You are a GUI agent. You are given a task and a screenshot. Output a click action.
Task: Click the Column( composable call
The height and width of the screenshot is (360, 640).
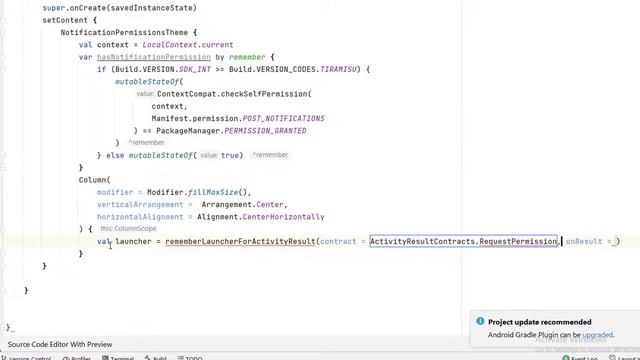pyautogui.click(x=95, y=180)
